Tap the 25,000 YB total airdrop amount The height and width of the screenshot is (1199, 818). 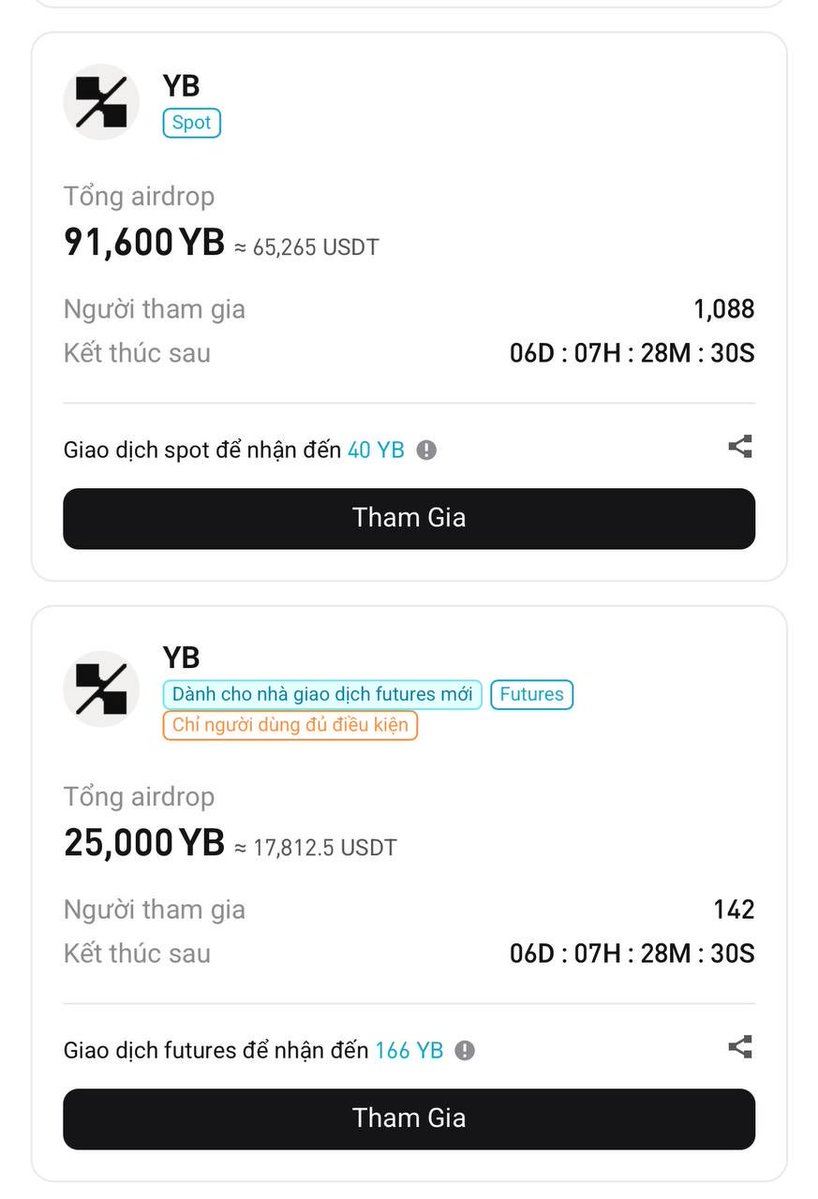pyautogui.click(x=144, y=843)
